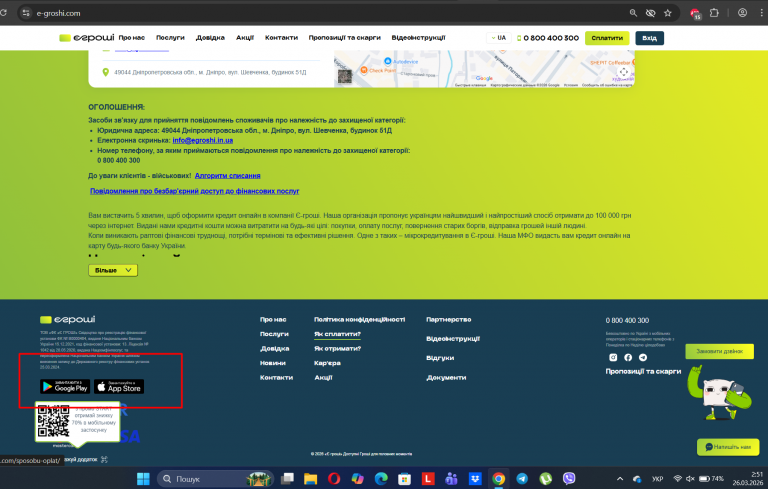The height and width of the screenshot is (489, 768).
Task: Open footer link Про нас
Action: point(273,319)
